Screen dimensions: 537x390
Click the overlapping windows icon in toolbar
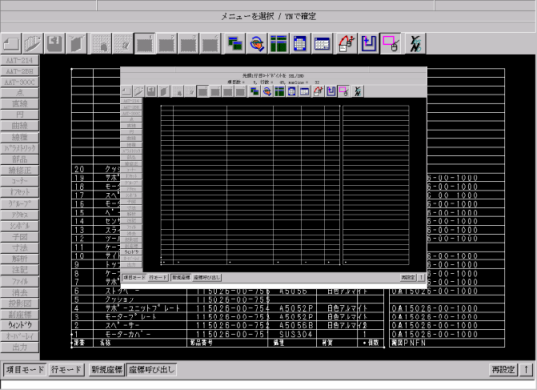point(235,43)
